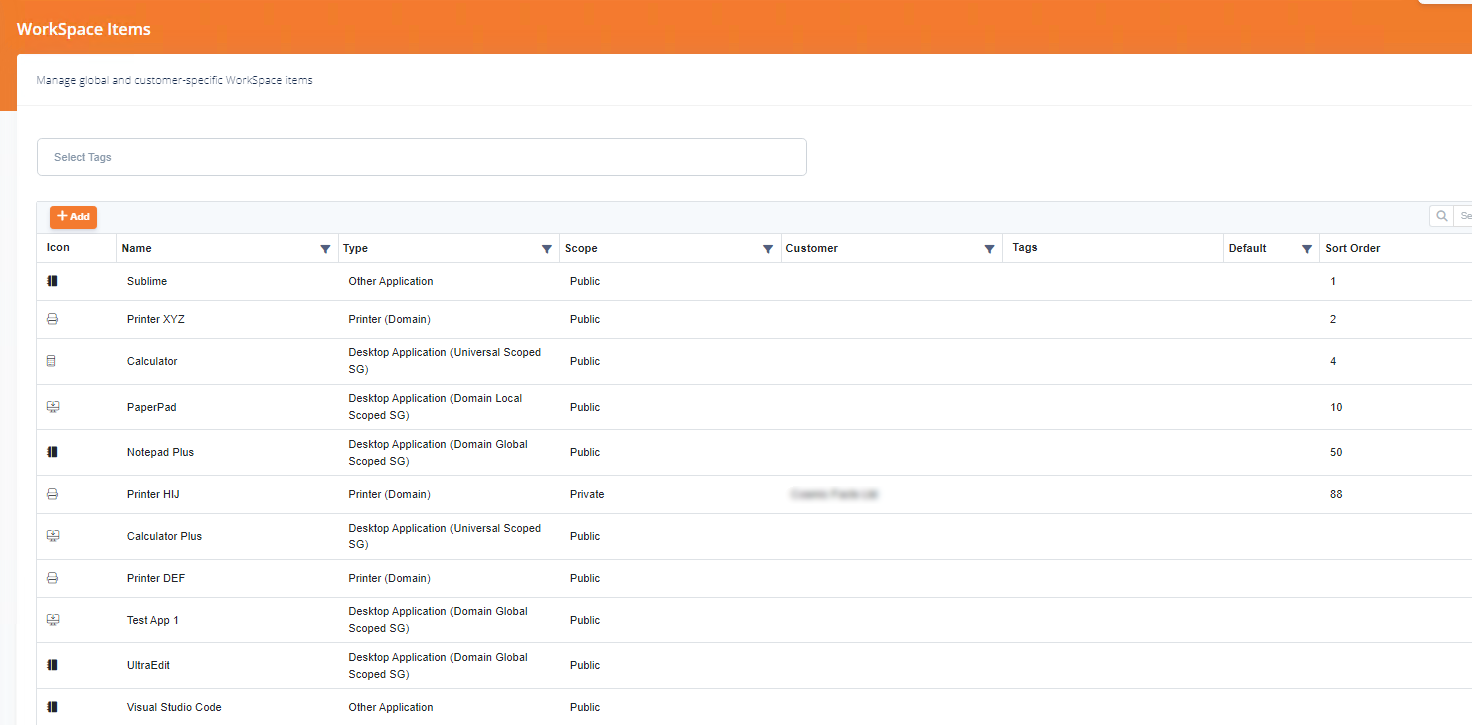Click sort order value 88

click(x=1336, y=494)
